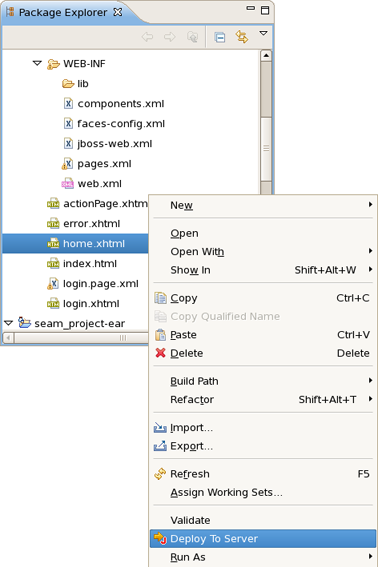This screenshot has width=378, height=567.
Task: Click the Package Explorer tab close icon
Action: [x=118, y=12]
